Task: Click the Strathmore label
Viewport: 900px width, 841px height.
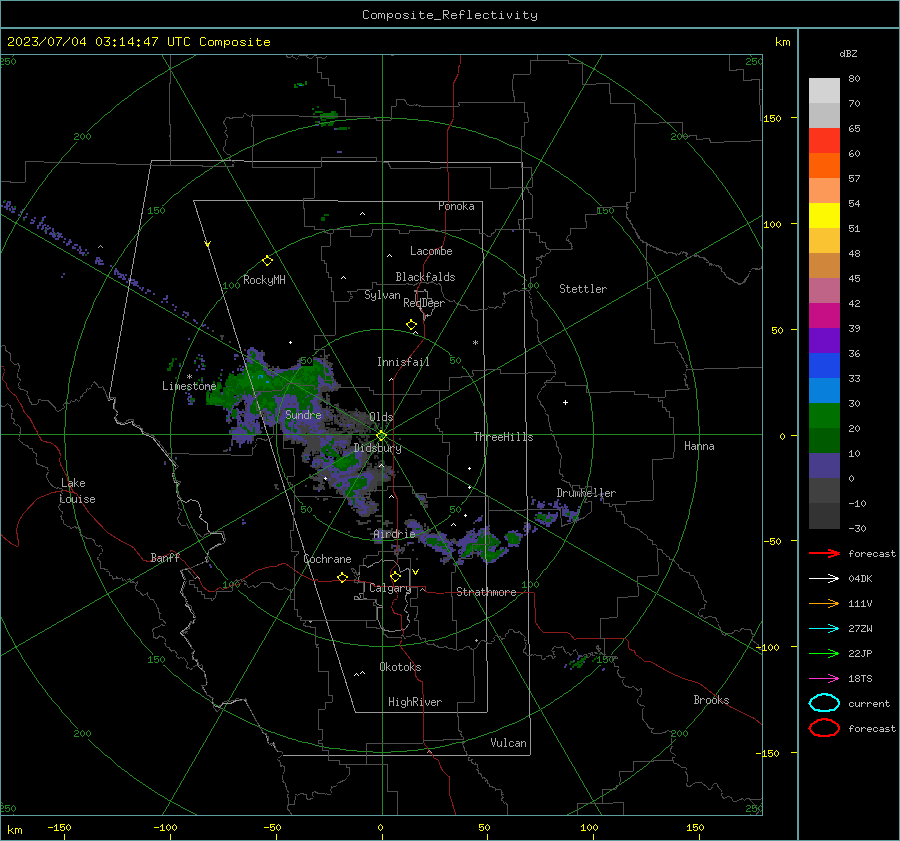Action: 486,592
